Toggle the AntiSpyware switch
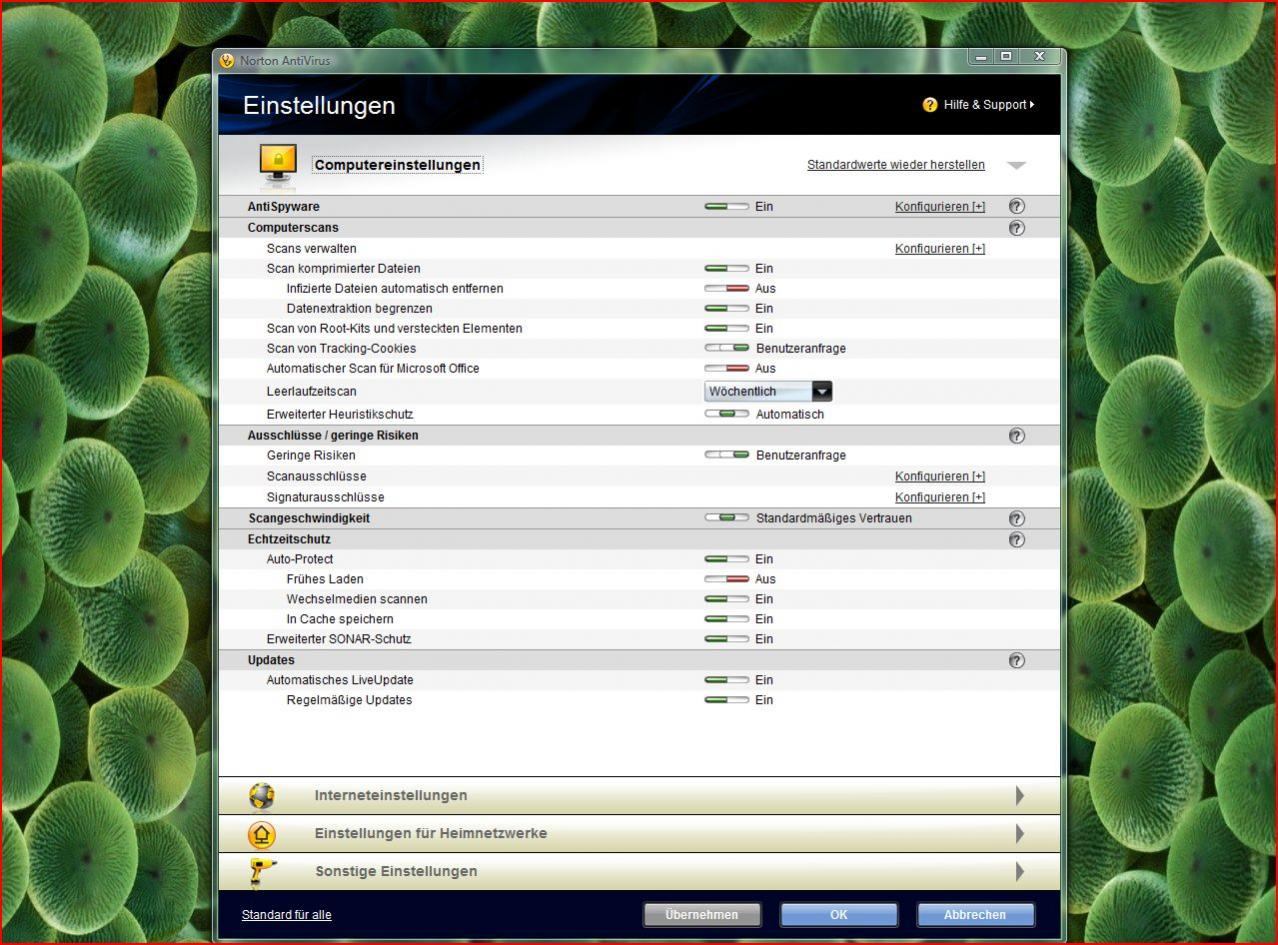This screenshot has height=945, width=1278. point(727,206)
